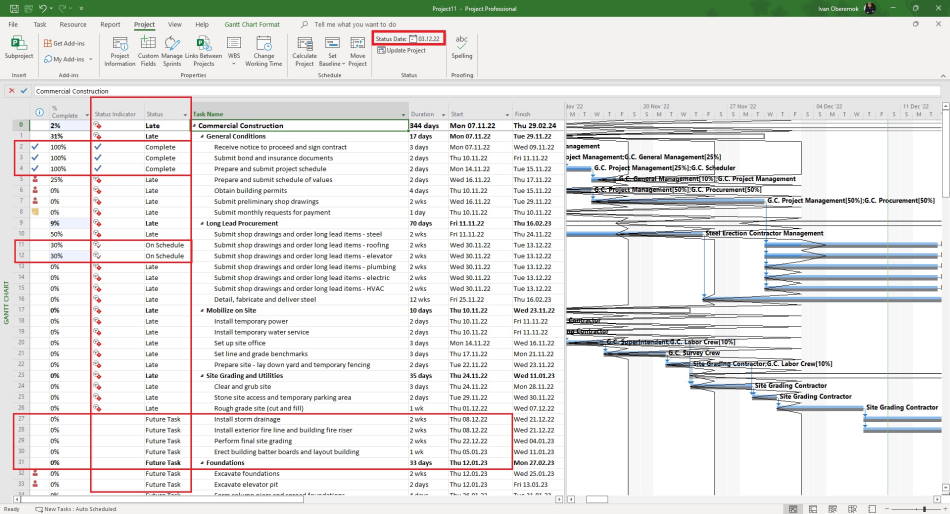Collapse the ribbon with arrow
950x514 pixels.
coord(943,76)
